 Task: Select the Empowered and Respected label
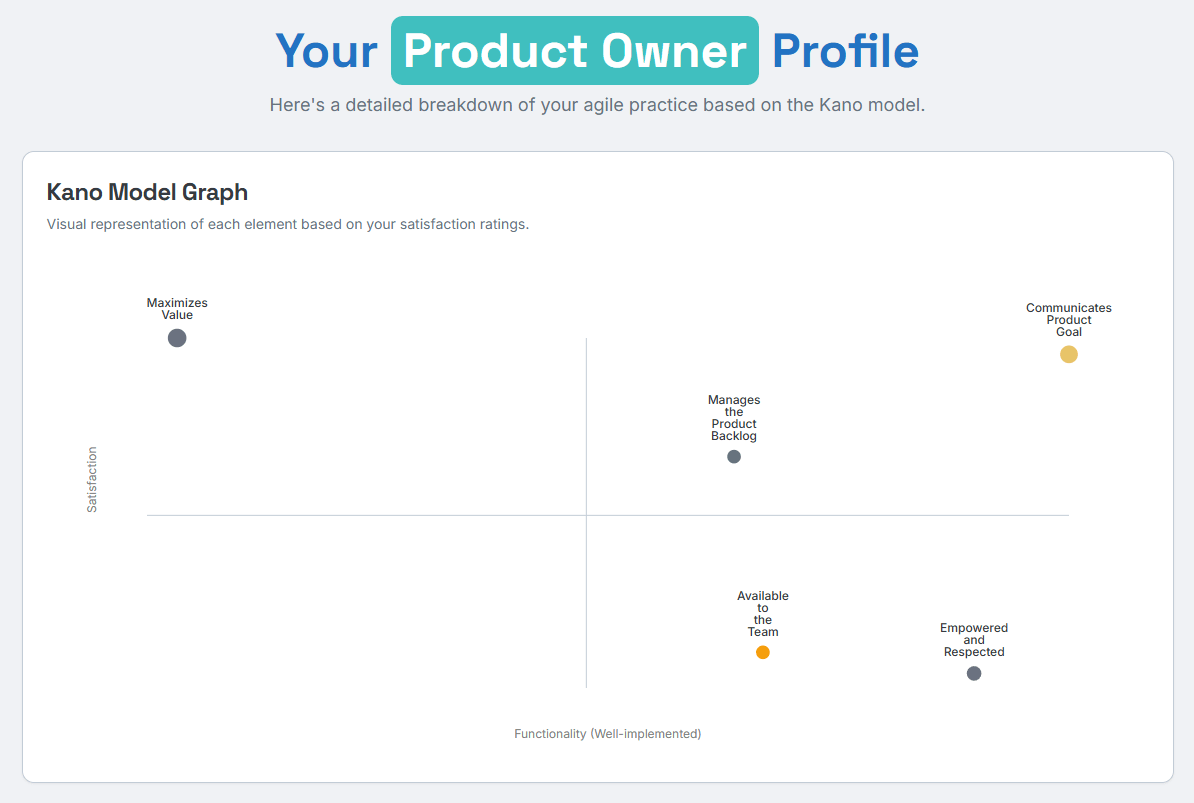[x=974, y=640]
